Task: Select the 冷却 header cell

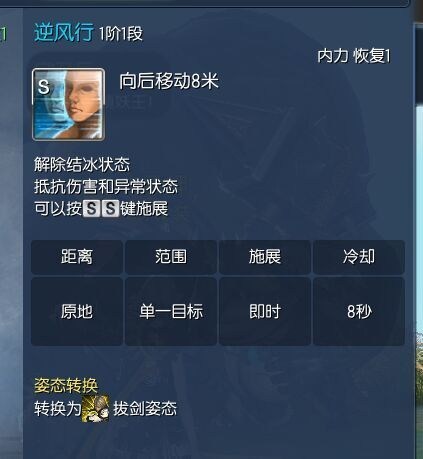Action: point(359,257)
